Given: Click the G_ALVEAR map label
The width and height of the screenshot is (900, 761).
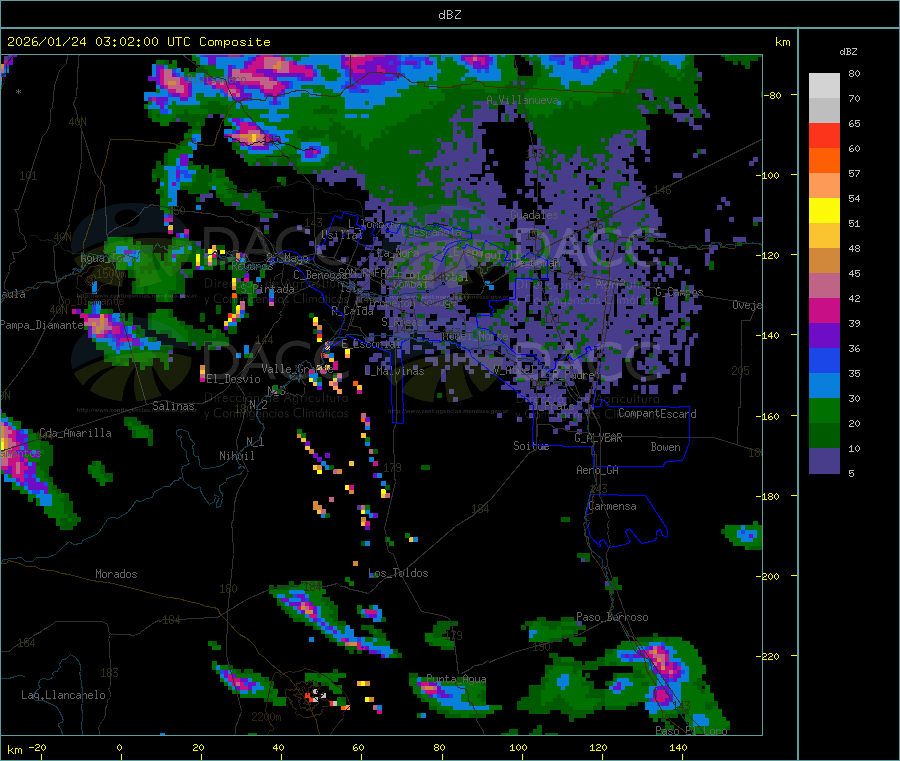Looking at the screenshot, I should [x=598, y=438].
